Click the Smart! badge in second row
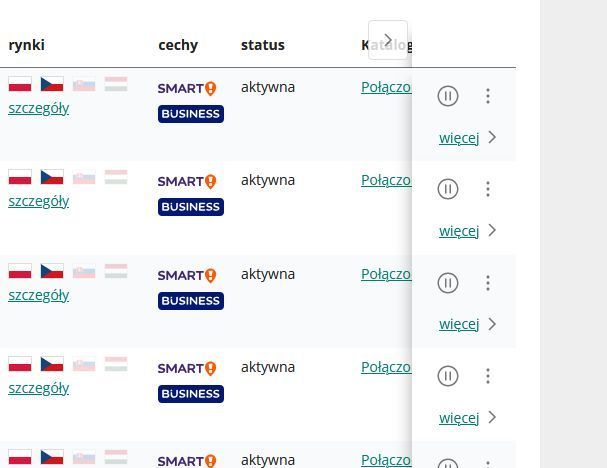 187,181
